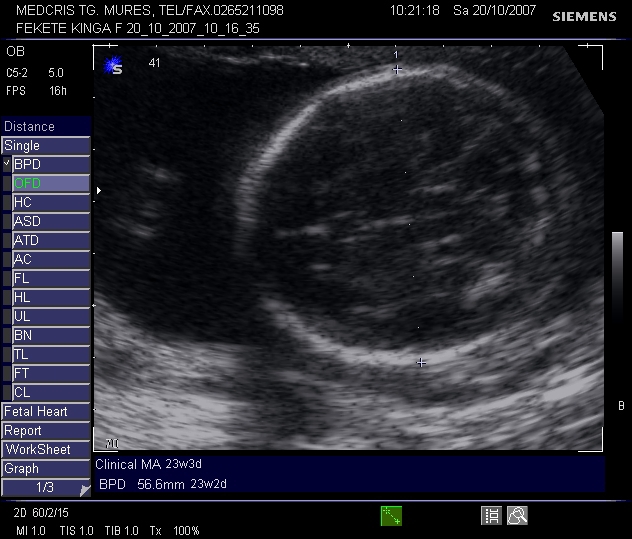Screen dimensions: 632x539
Task: Open the WorkSheet menu item
Action: click(x=45, y=449)
